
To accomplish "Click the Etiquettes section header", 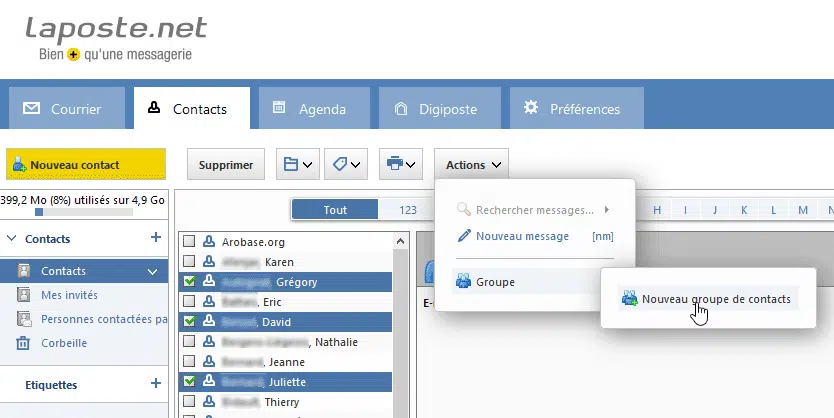I will [51, 384].
